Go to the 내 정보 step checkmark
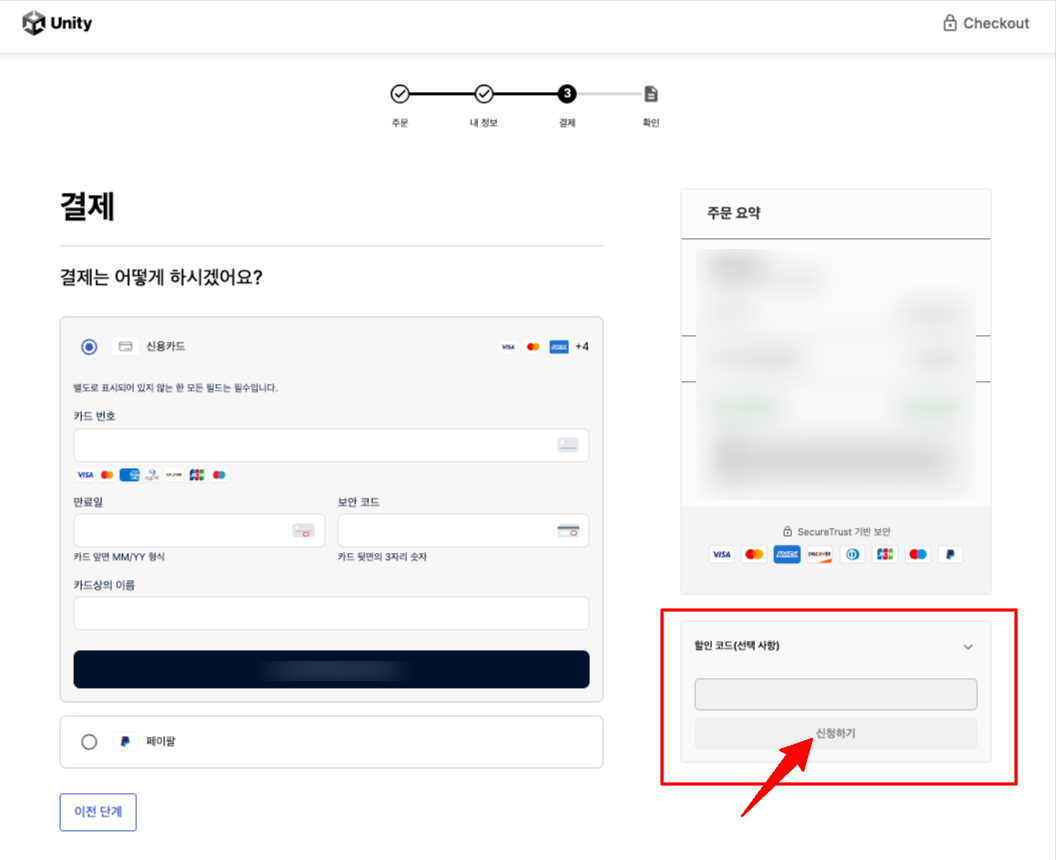Screen dimensions: 1056x860 [484, 94]
